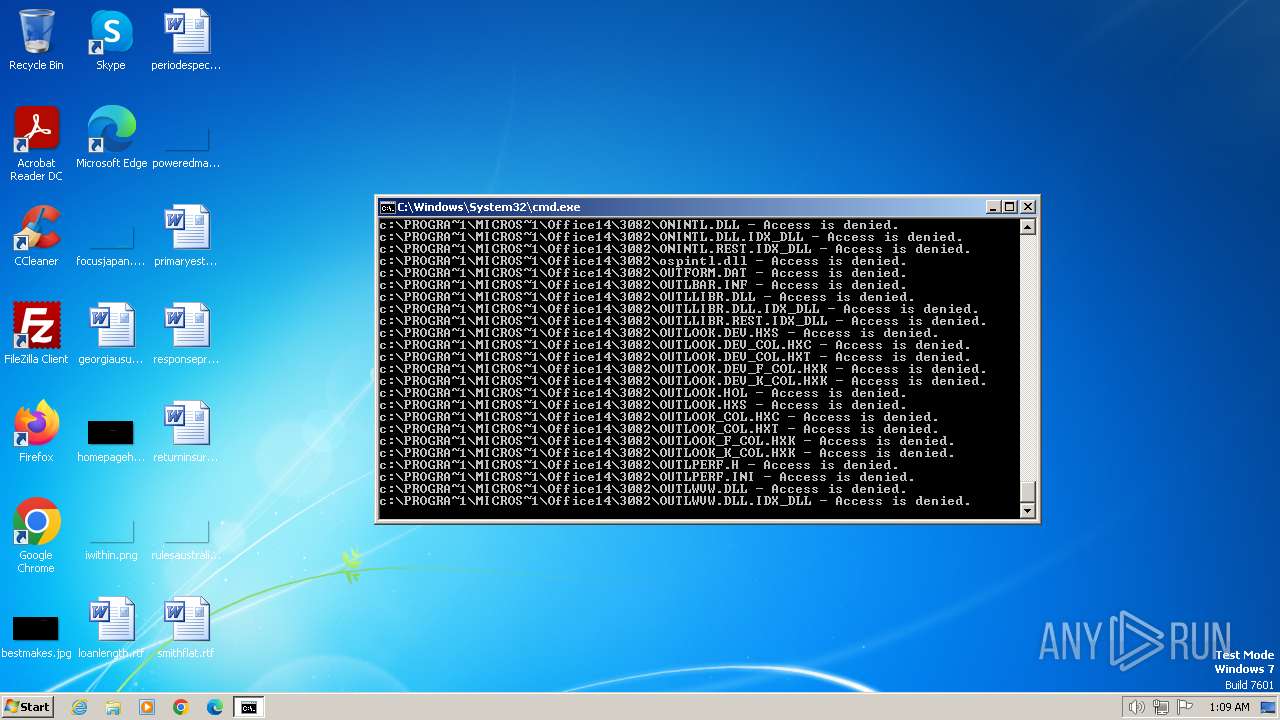
Task: Click the OUTLOOK_COL.HXC output line
Action: 659,417
